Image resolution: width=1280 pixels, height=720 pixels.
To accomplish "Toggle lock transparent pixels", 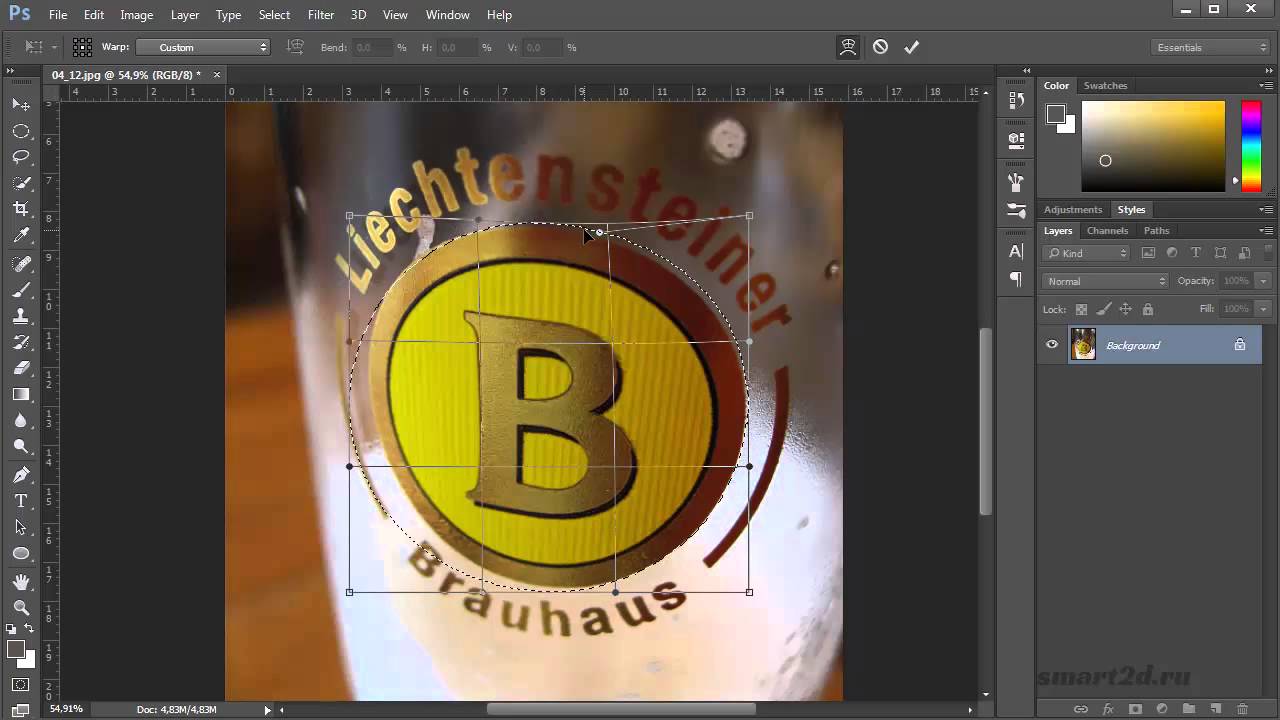I will point(1081,309).
